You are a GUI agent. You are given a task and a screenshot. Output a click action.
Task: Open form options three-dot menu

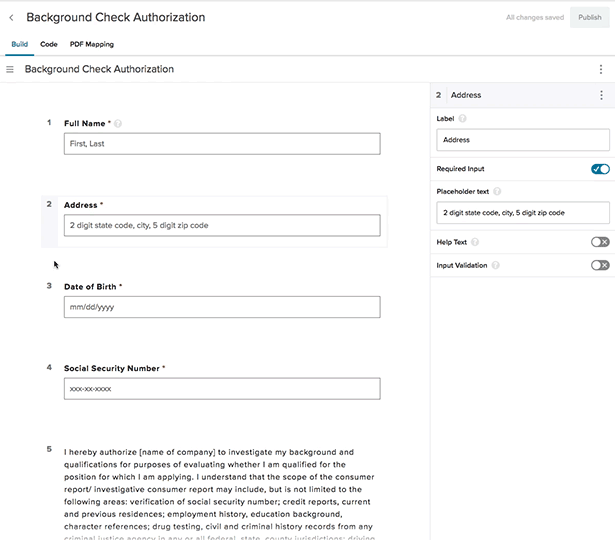[601, 69]
